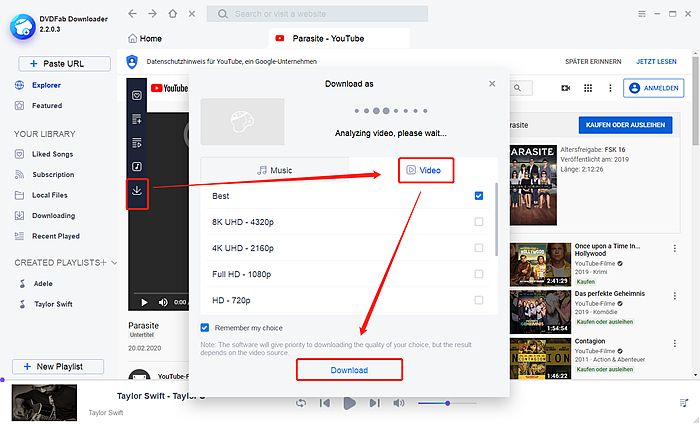This screenshot has height=424, width=700.
Task: Stop loading with the X navigation icon
Action: 192,14
